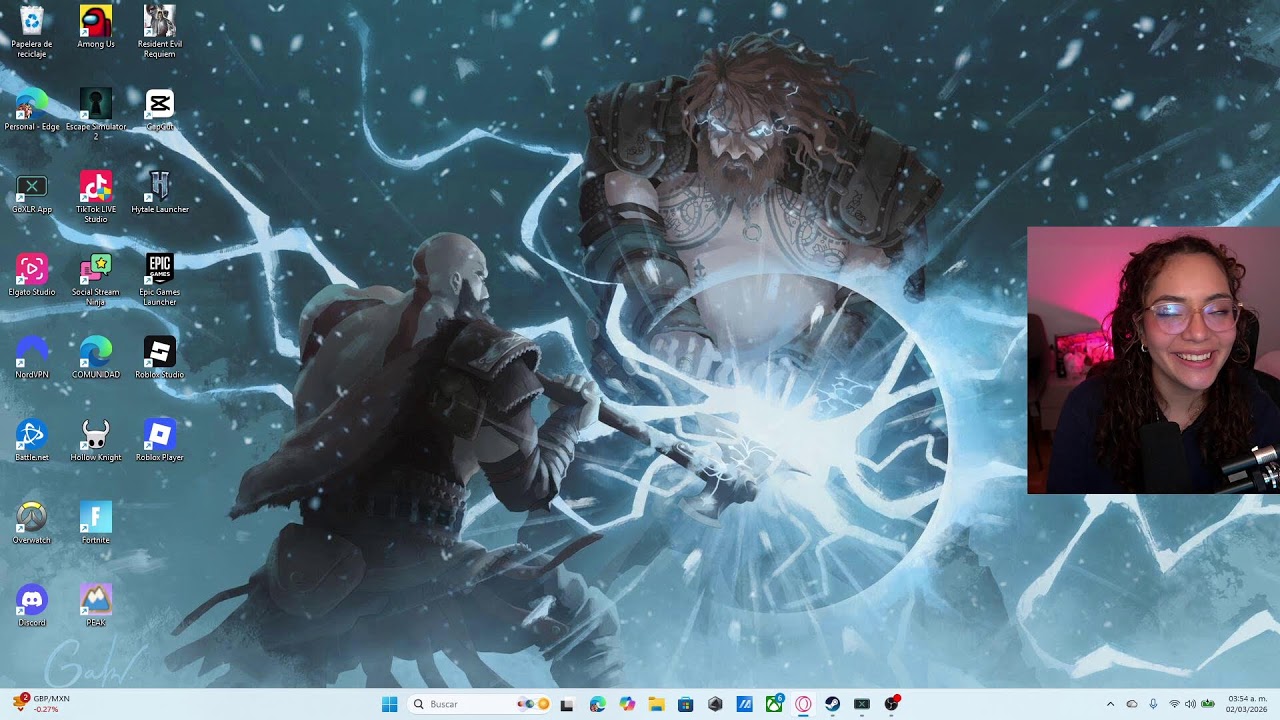Screen dimensions: 1280x720
Task: Click the webcam overlay of the streamer
Action: click(1153, 360)
